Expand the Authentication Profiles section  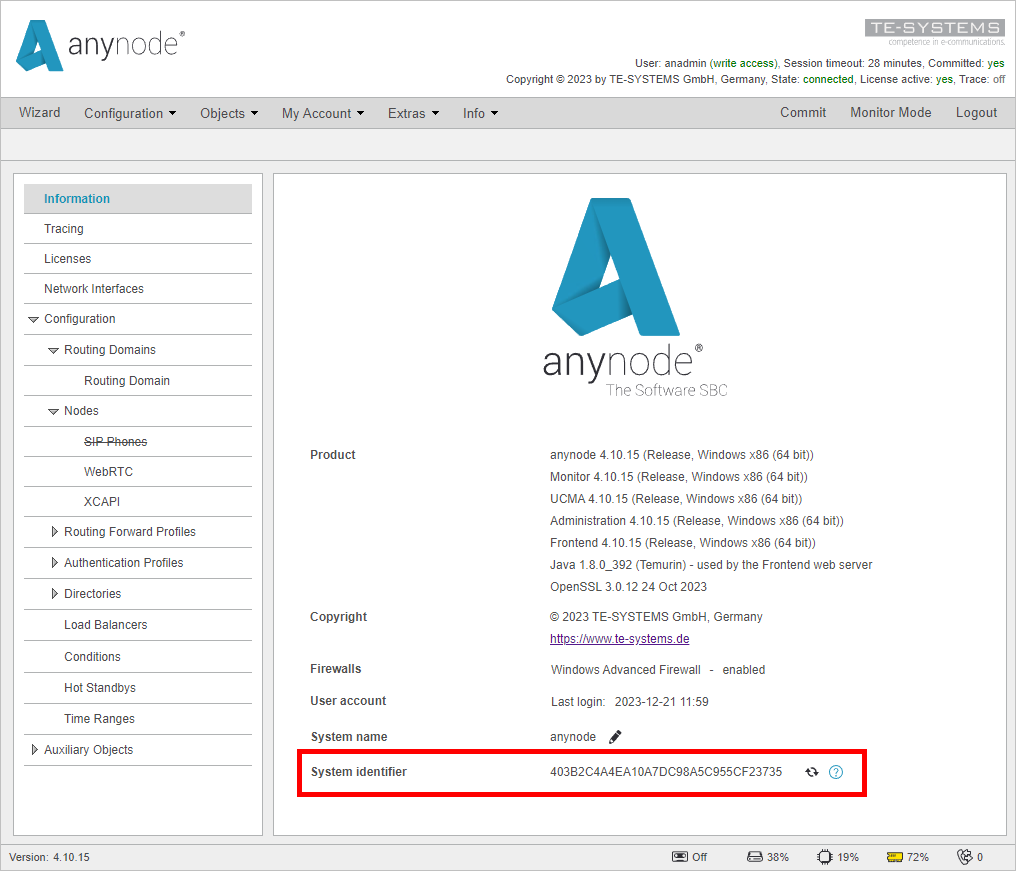pyautogui.click(x=55, y=562)
